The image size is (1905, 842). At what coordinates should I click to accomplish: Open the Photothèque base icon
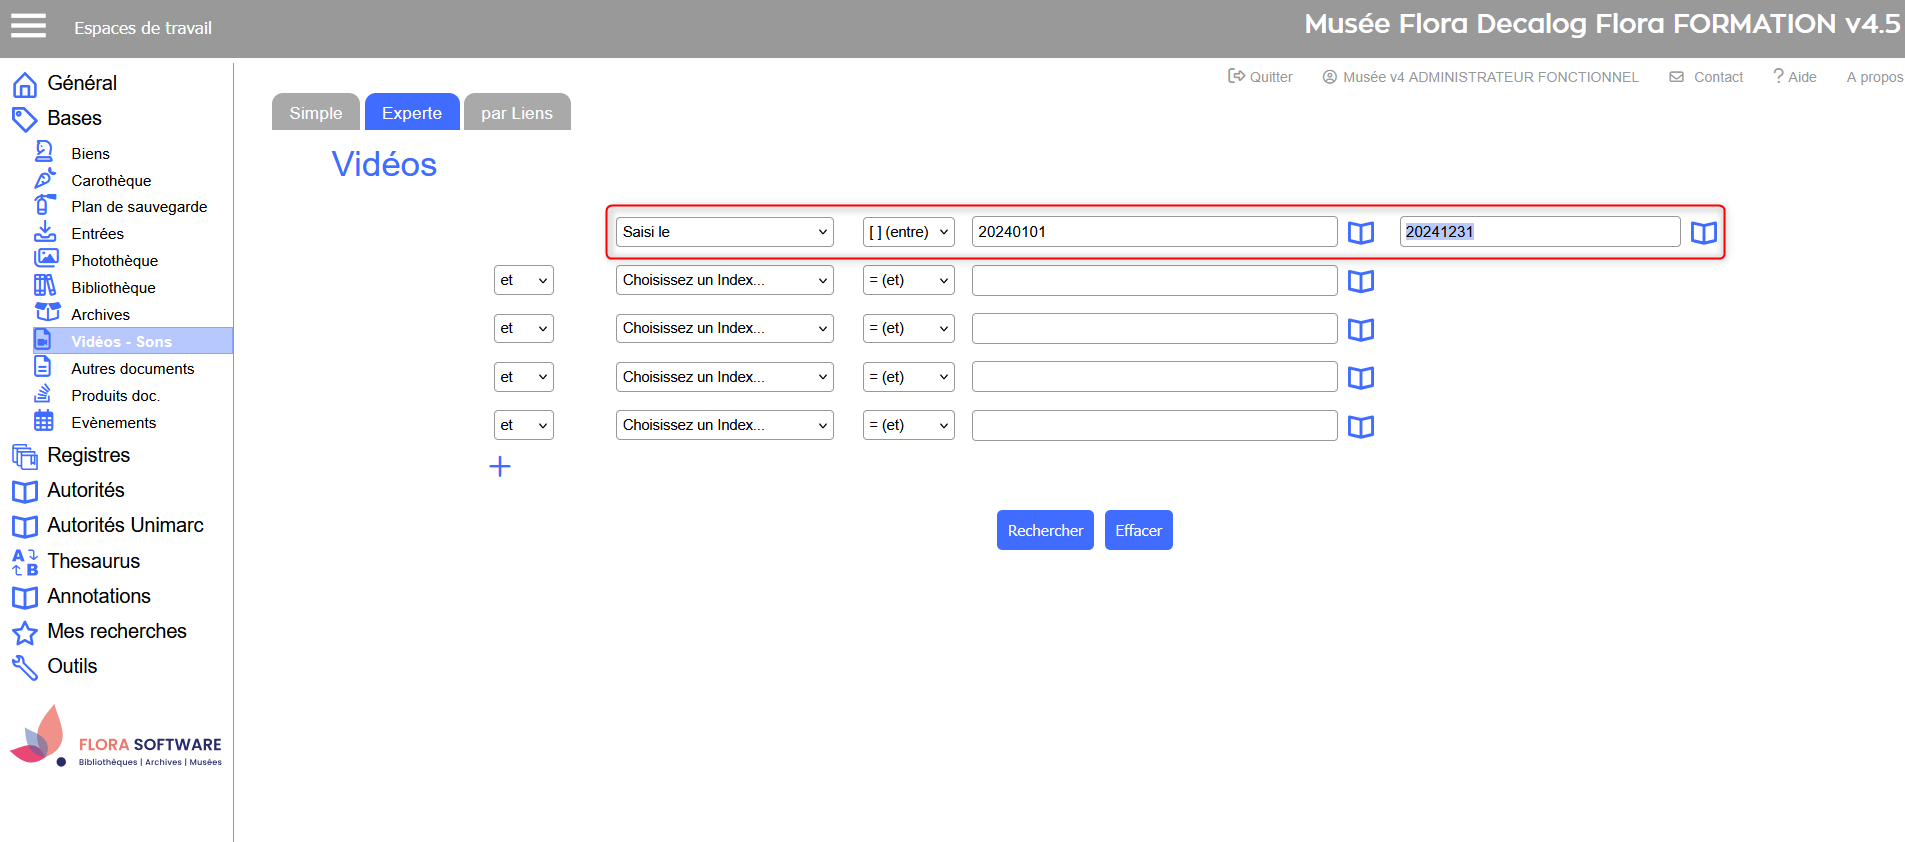45,258
